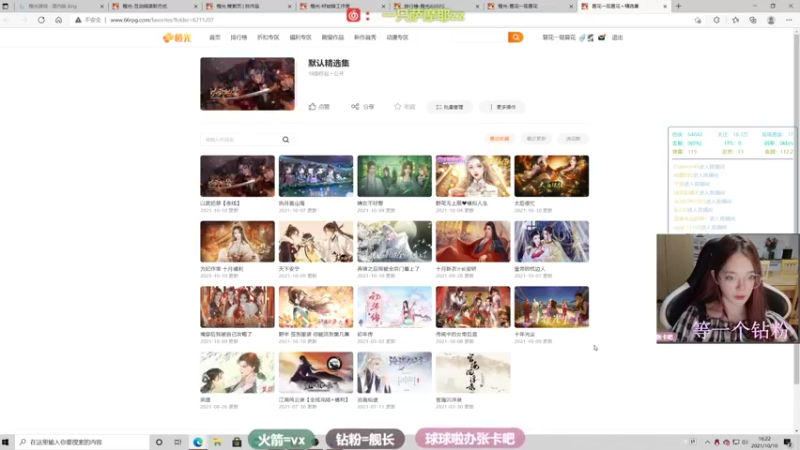800x450 pixels.
Task: Click the browser favorites star icon
Action: (735, 20)
